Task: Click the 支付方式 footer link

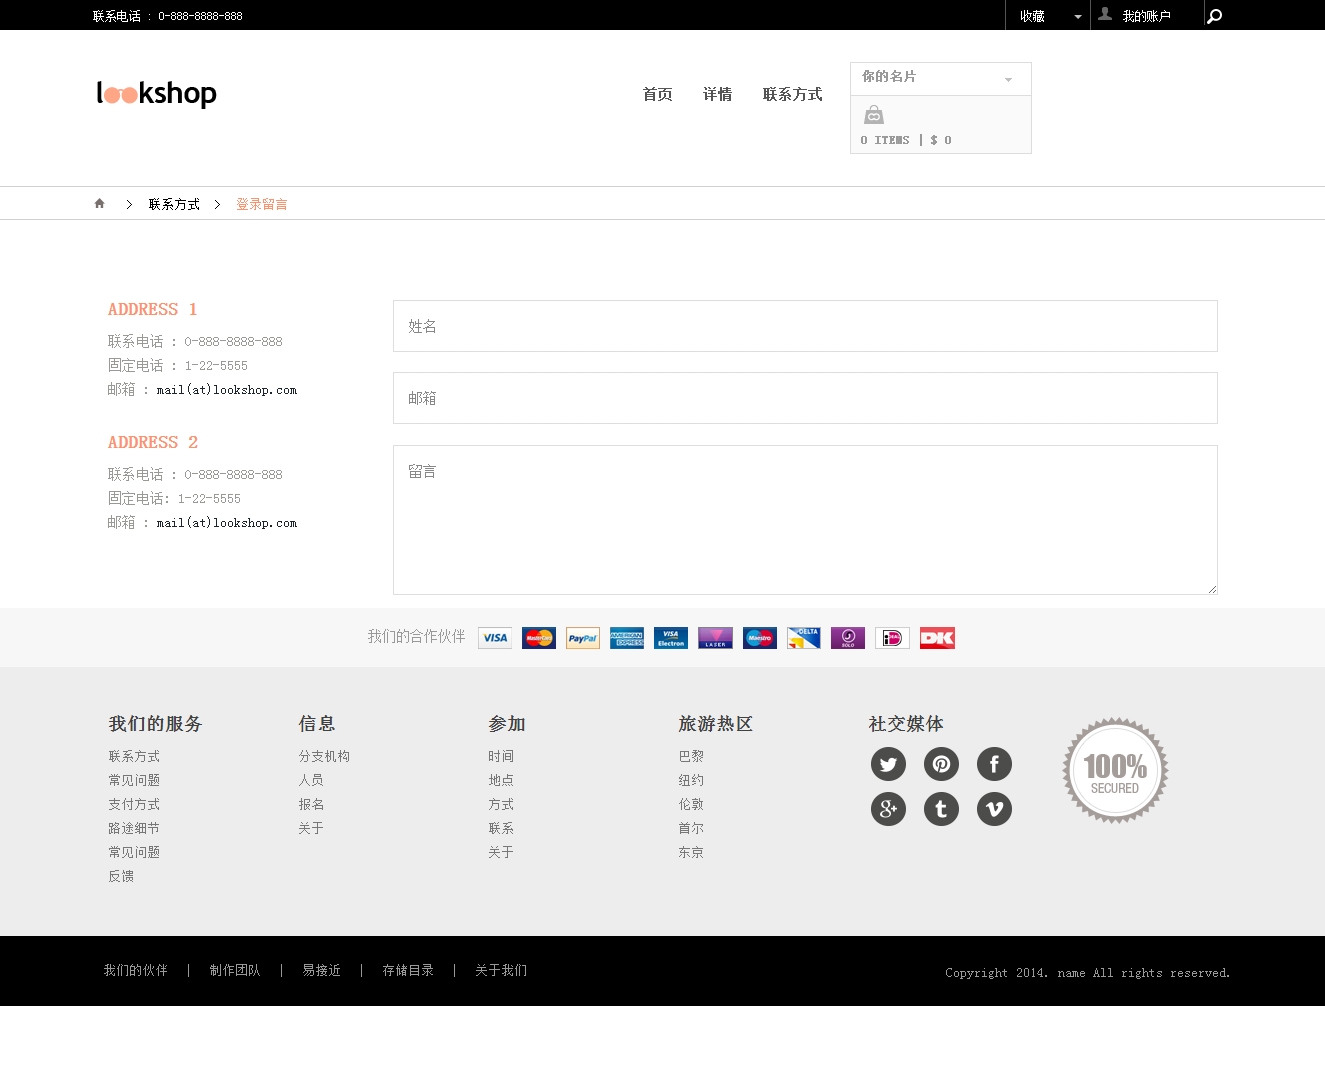Action: (134, 804)
